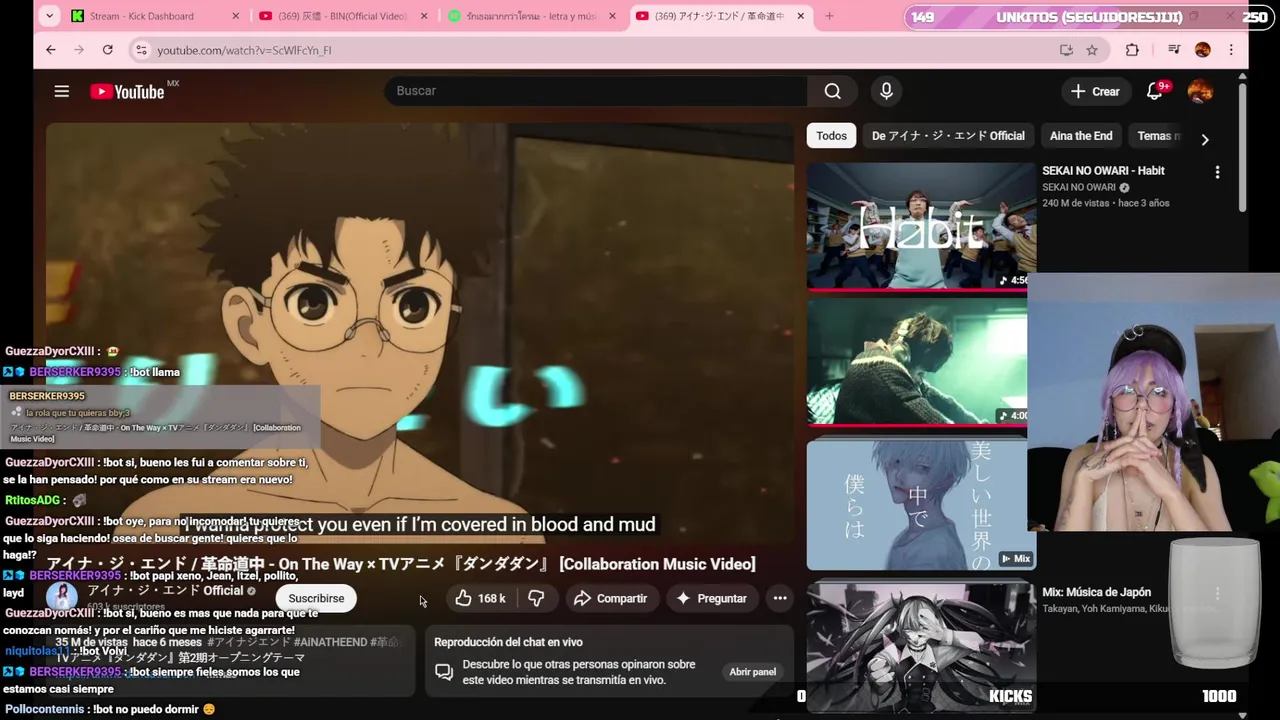The height and width of the screenshot is (720, 1280).
Task: Like the video with thumbs up 168 k
Action: pos(481,598)
